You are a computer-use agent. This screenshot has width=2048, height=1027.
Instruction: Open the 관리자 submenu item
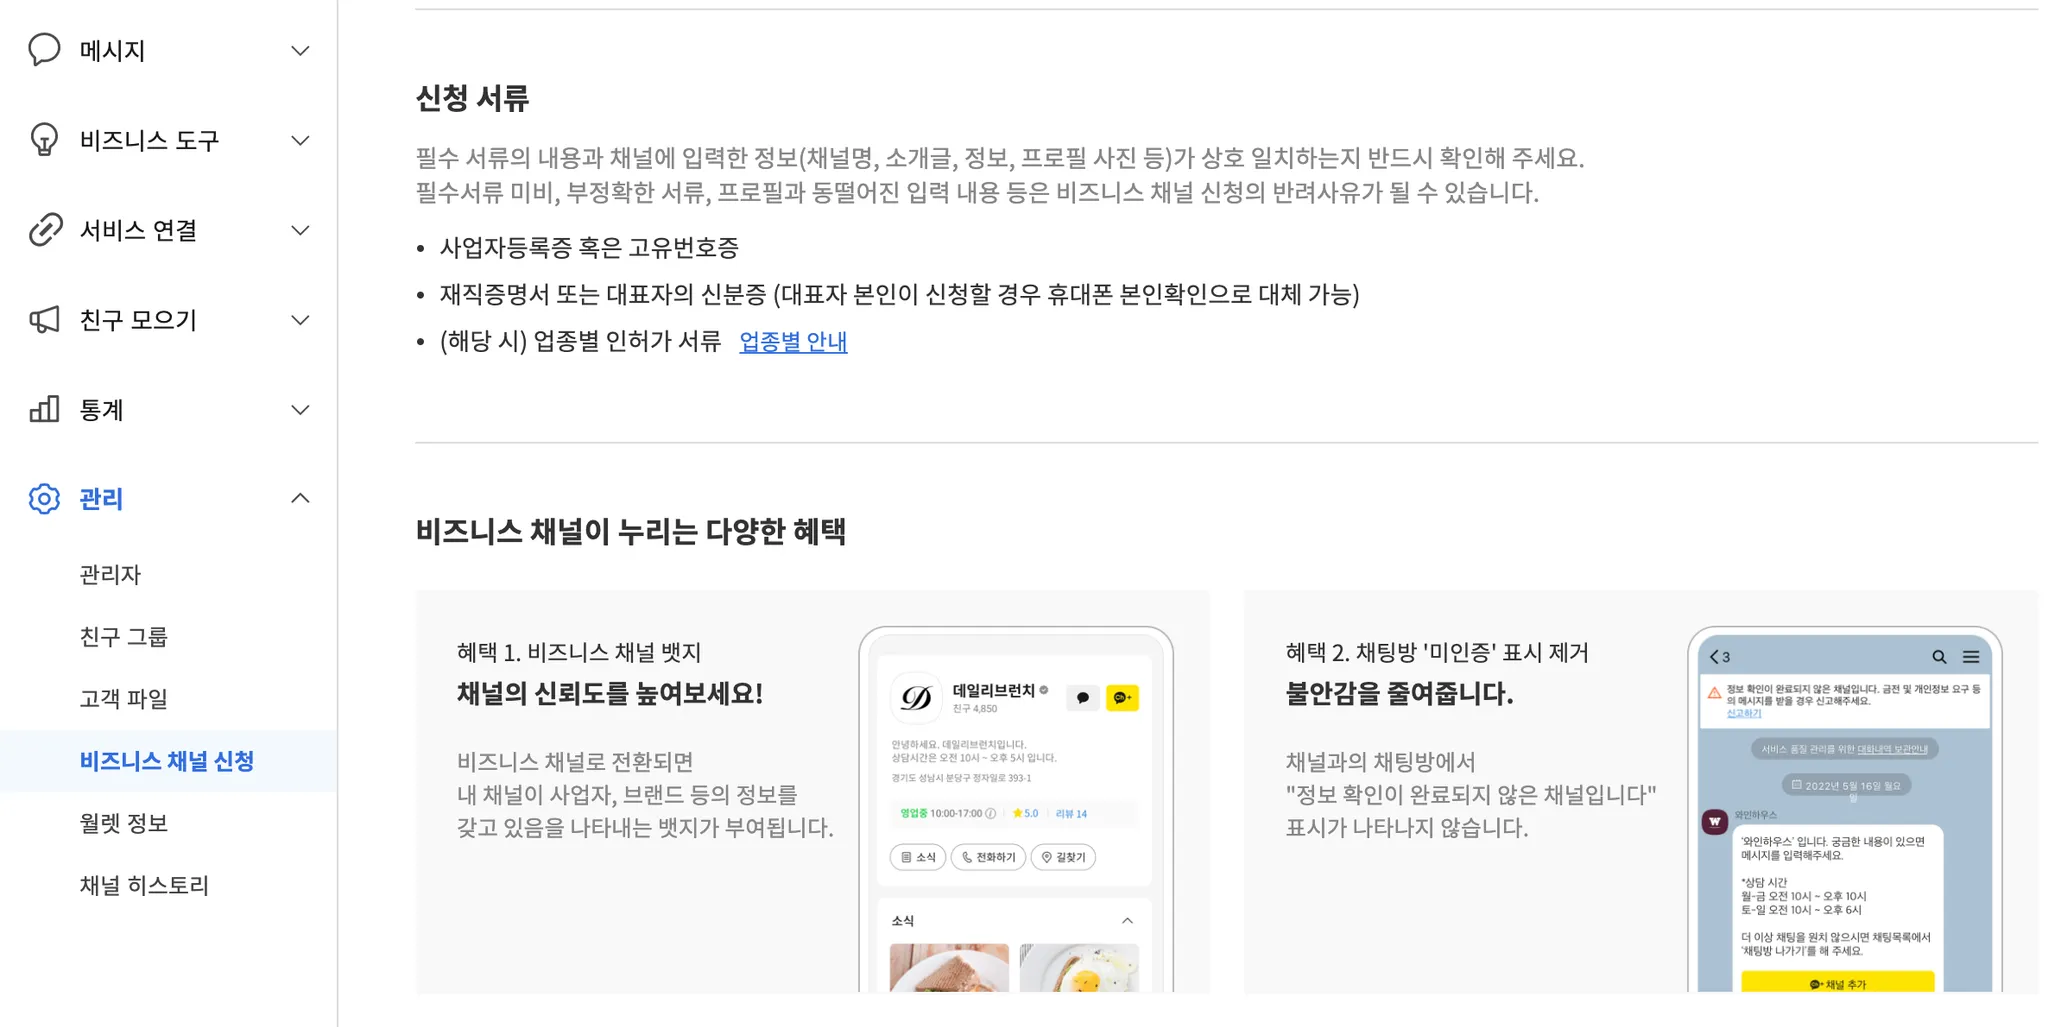[x=110, y=575]
